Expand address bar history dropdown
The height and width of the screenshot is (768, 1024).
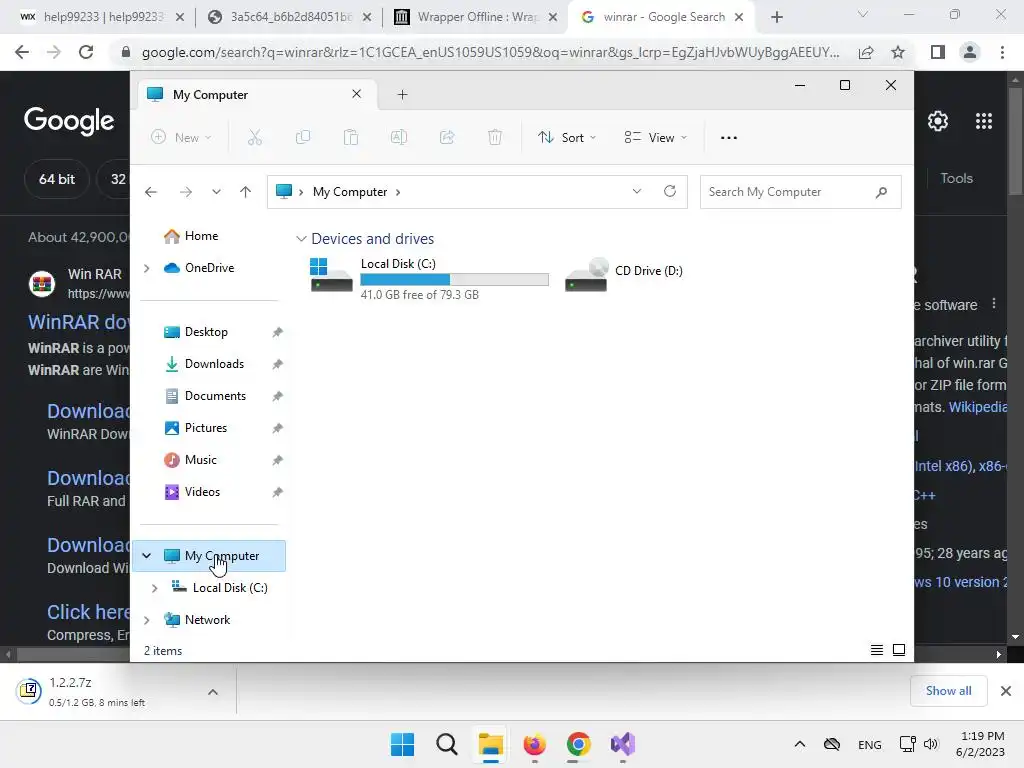pyautogui.click(x=637, y=191)
